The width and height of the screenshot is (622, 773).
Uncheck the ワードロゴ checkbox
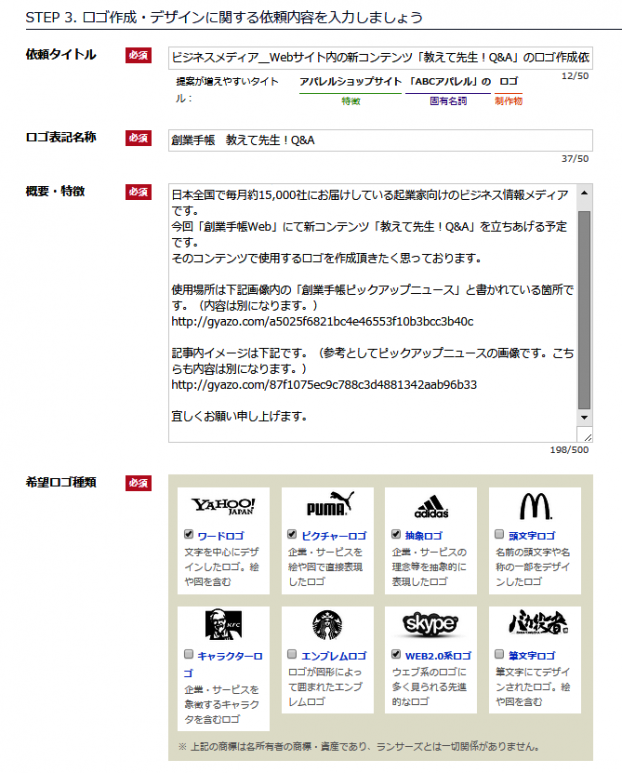188,534
